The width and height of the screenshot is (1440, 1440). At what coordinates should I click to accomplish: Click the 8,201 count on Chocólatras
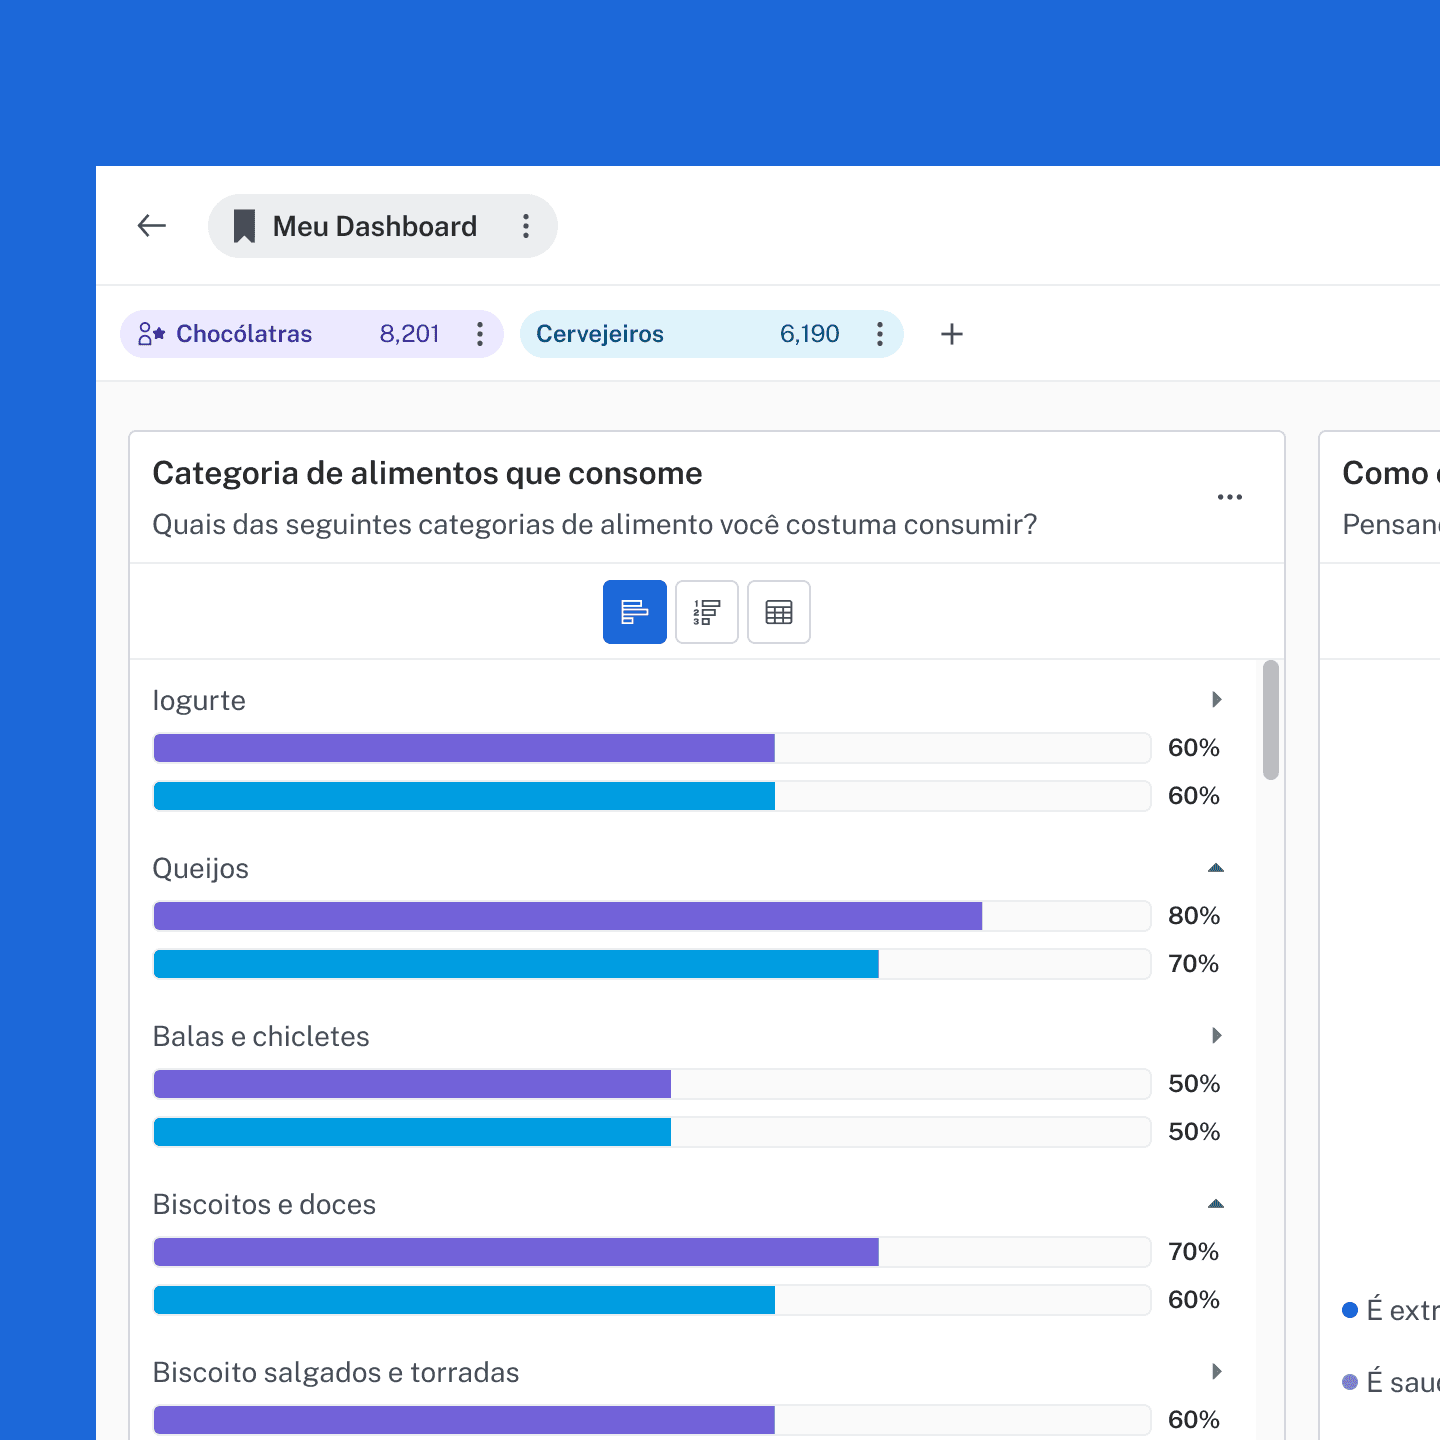(x=410, y=334)
